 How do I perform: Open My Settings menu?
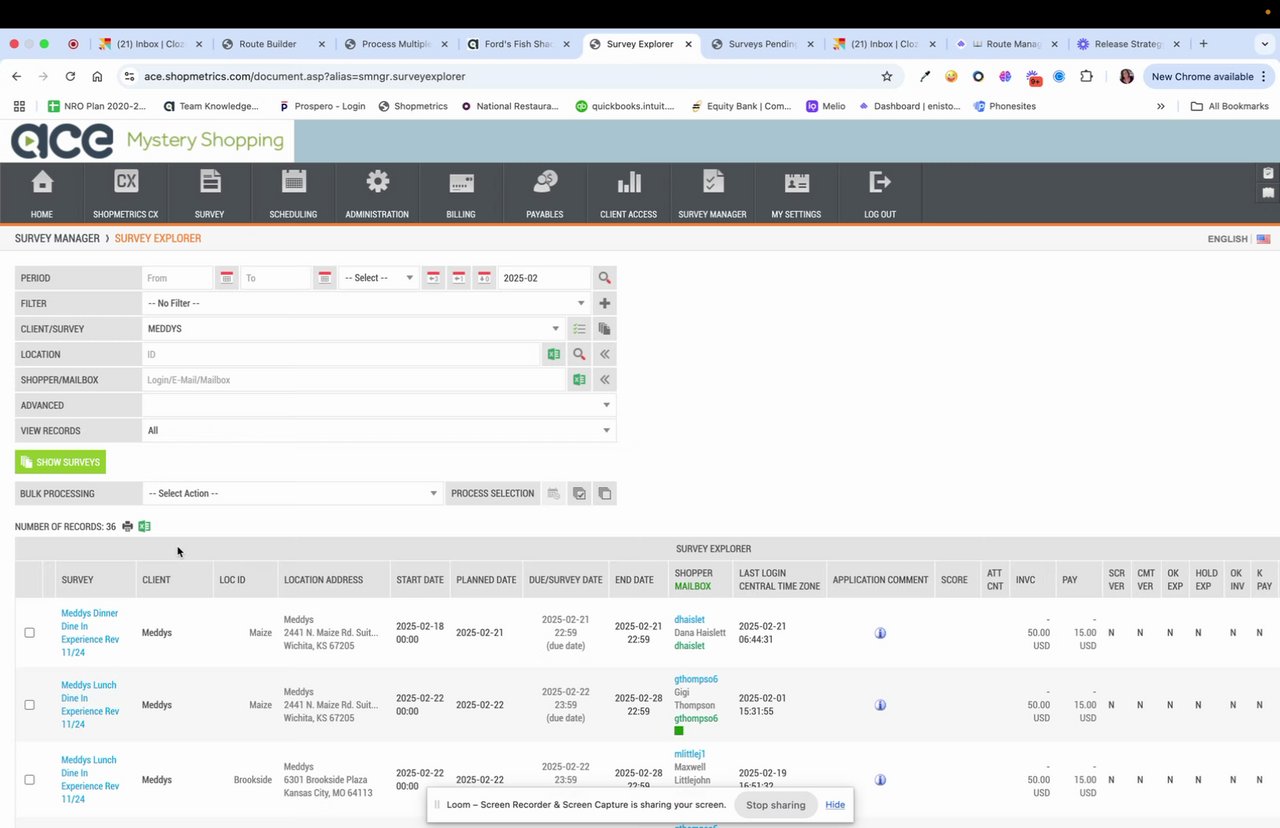[x=797, y=193]
